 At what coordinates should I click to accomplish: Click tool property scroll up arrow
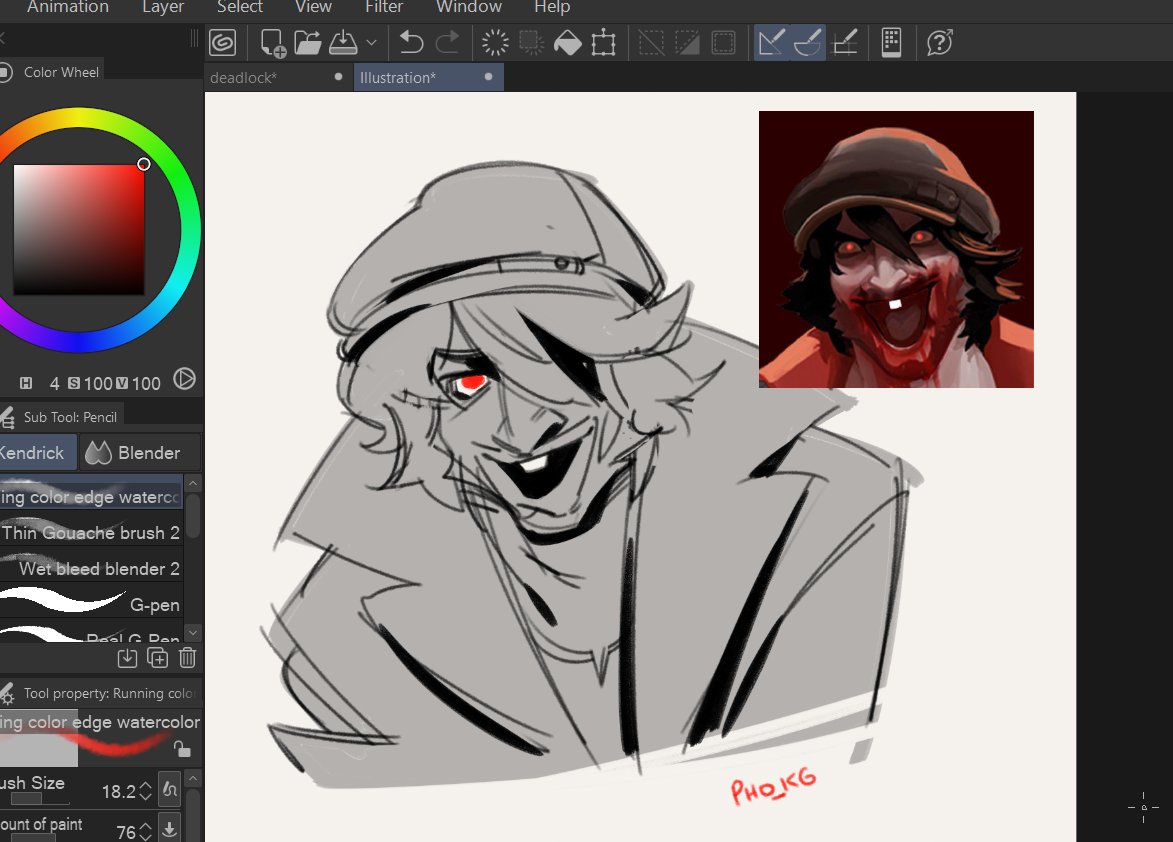pos(193,778)
